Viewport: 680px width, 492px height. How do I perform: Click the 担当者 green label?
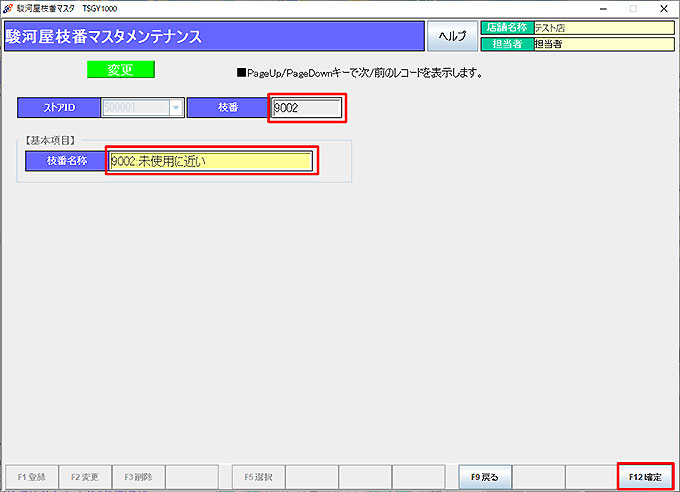507,44
